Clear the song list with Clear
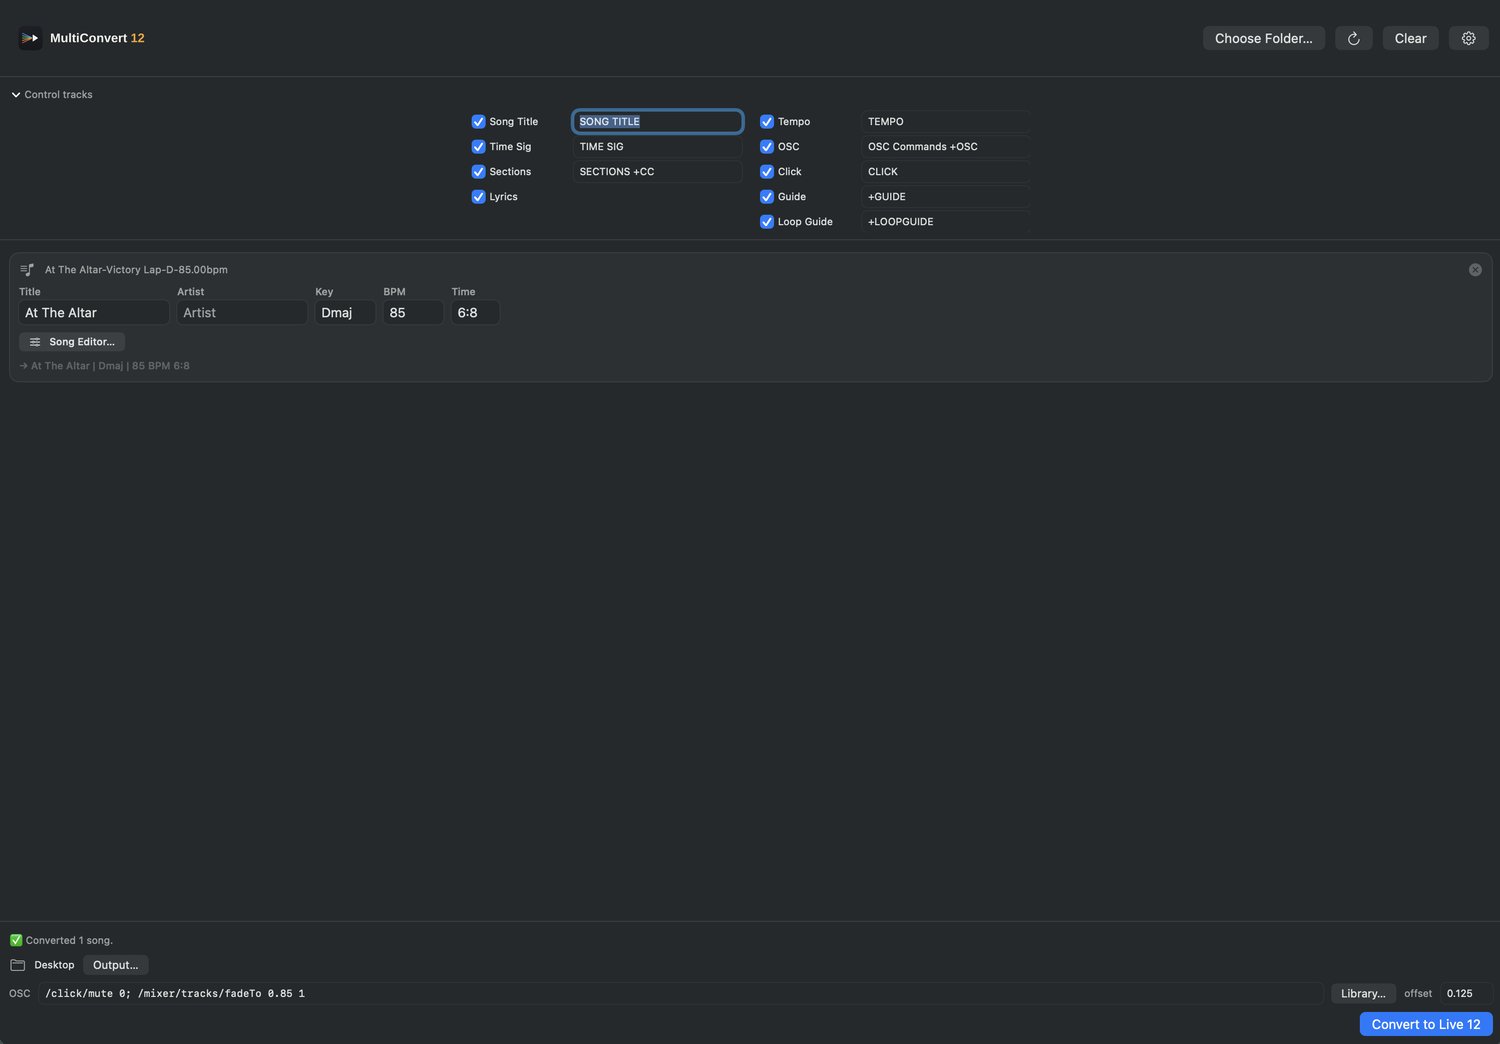 (1410, 38)
